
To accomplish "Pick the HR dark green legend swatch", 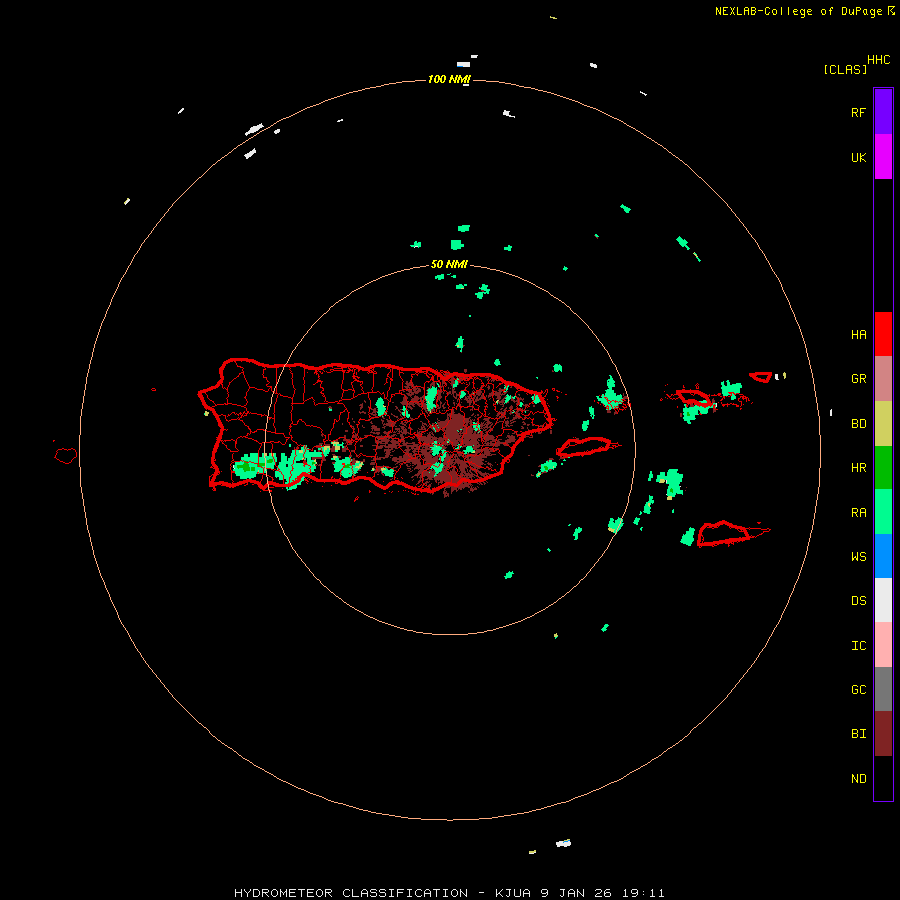I will (x=883, y=468).
